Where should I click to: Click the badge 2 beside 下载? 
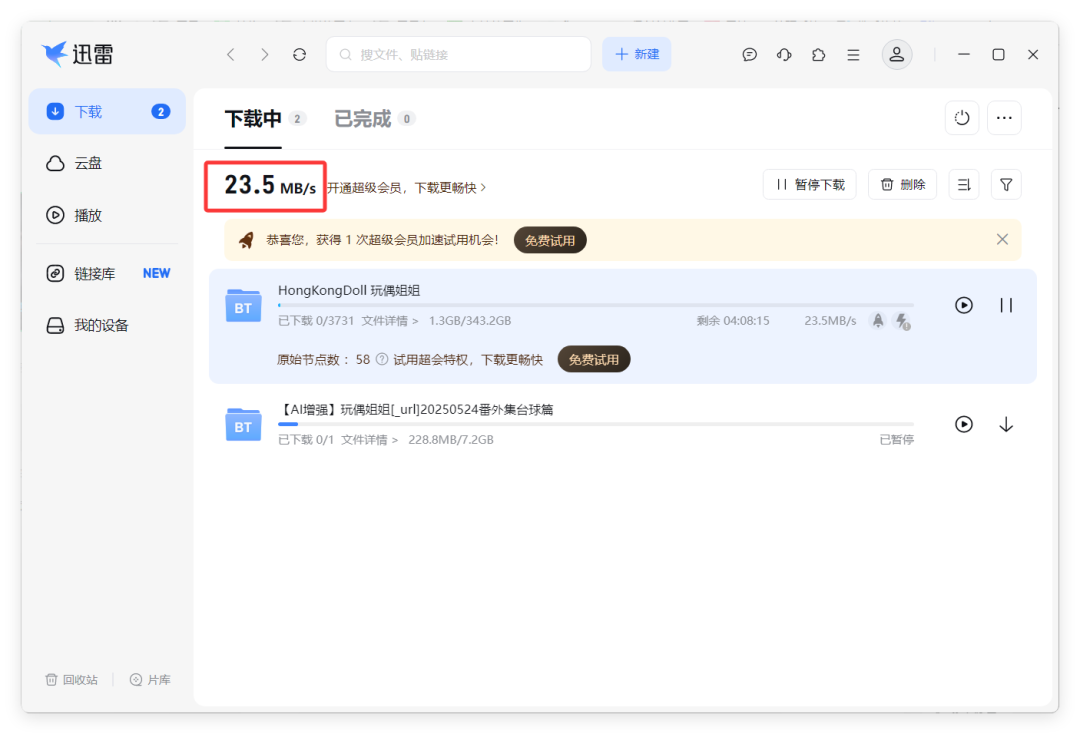pos(160,112)
